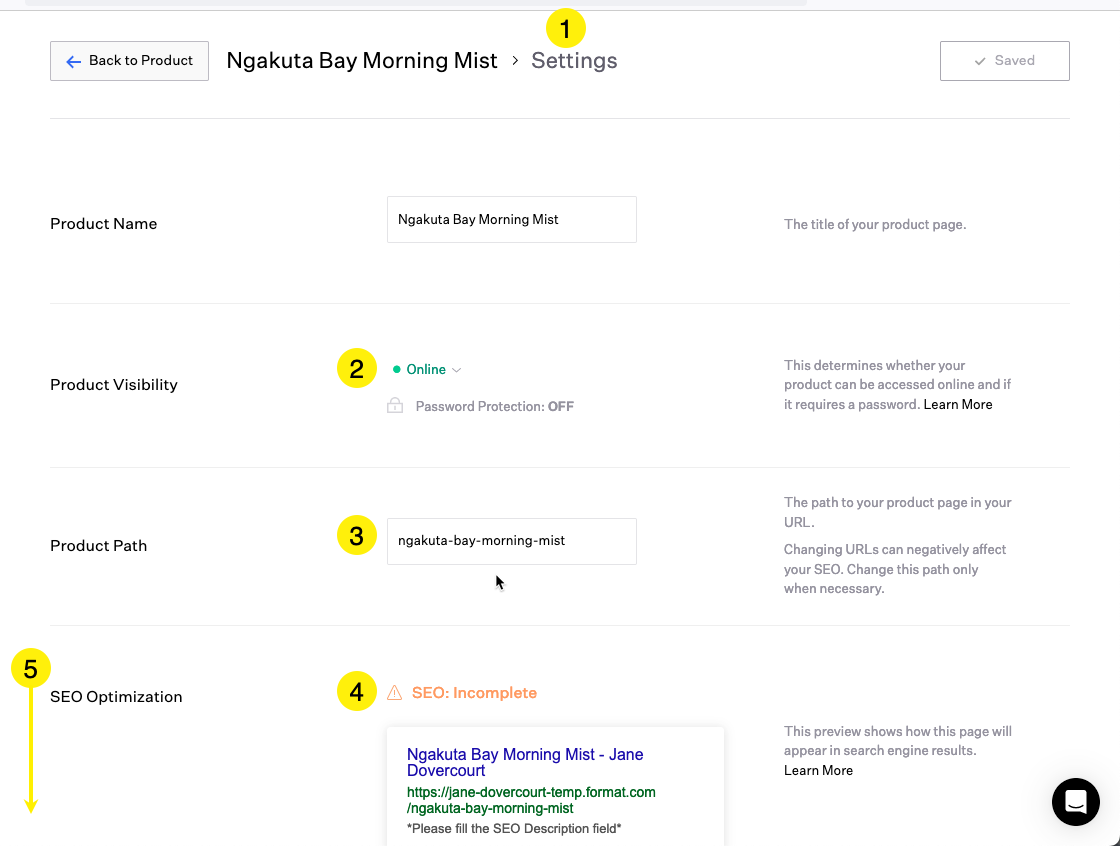Click the checkmark in the Saved button
1120x846 pixels.
[980, 61]
